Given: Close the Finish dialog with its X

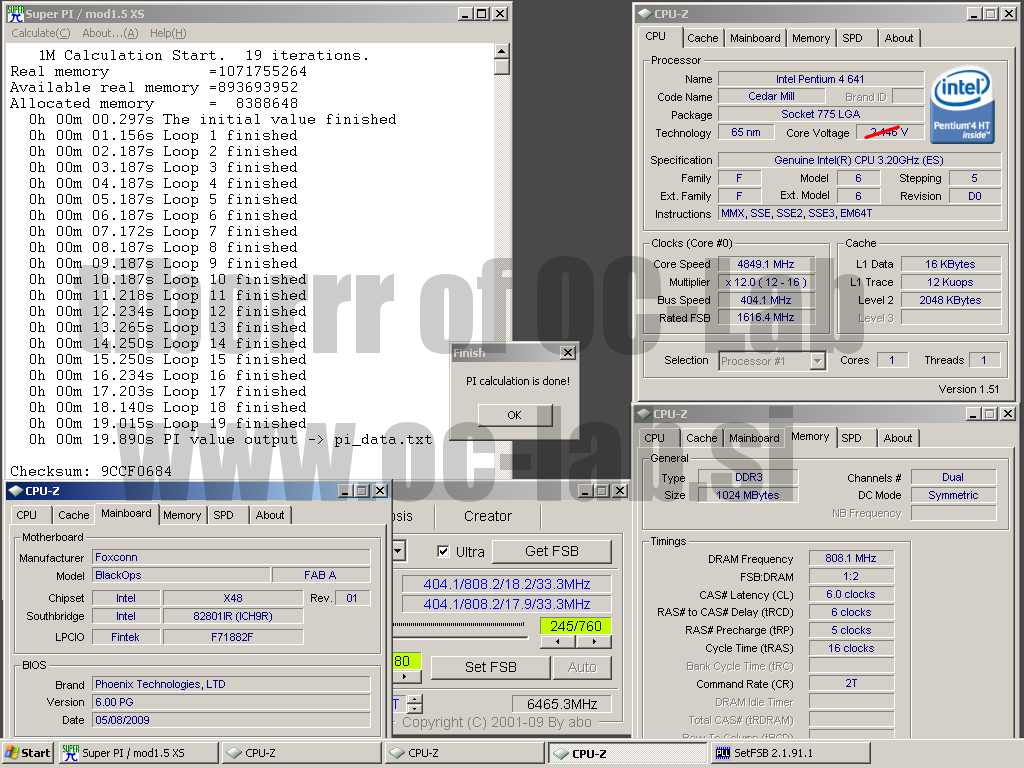Looking at the screenshot, I should pos(568,353).
